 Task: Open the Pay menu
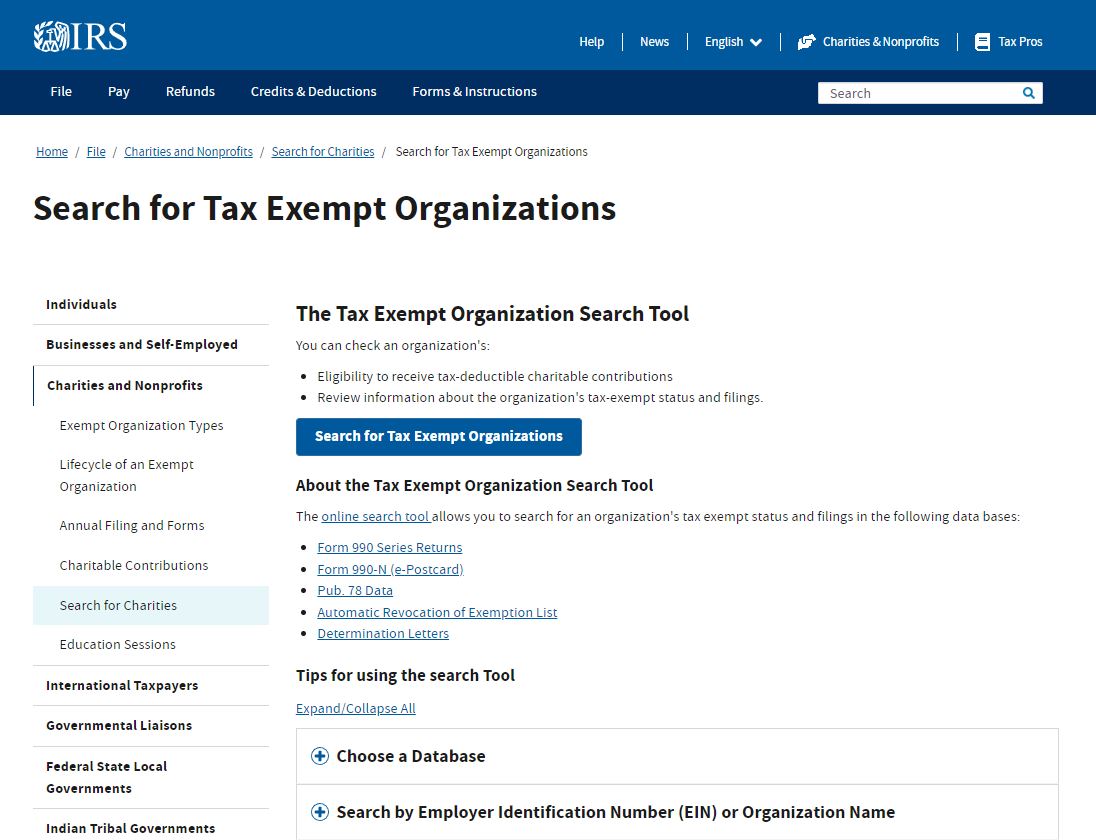click(119, 92)
